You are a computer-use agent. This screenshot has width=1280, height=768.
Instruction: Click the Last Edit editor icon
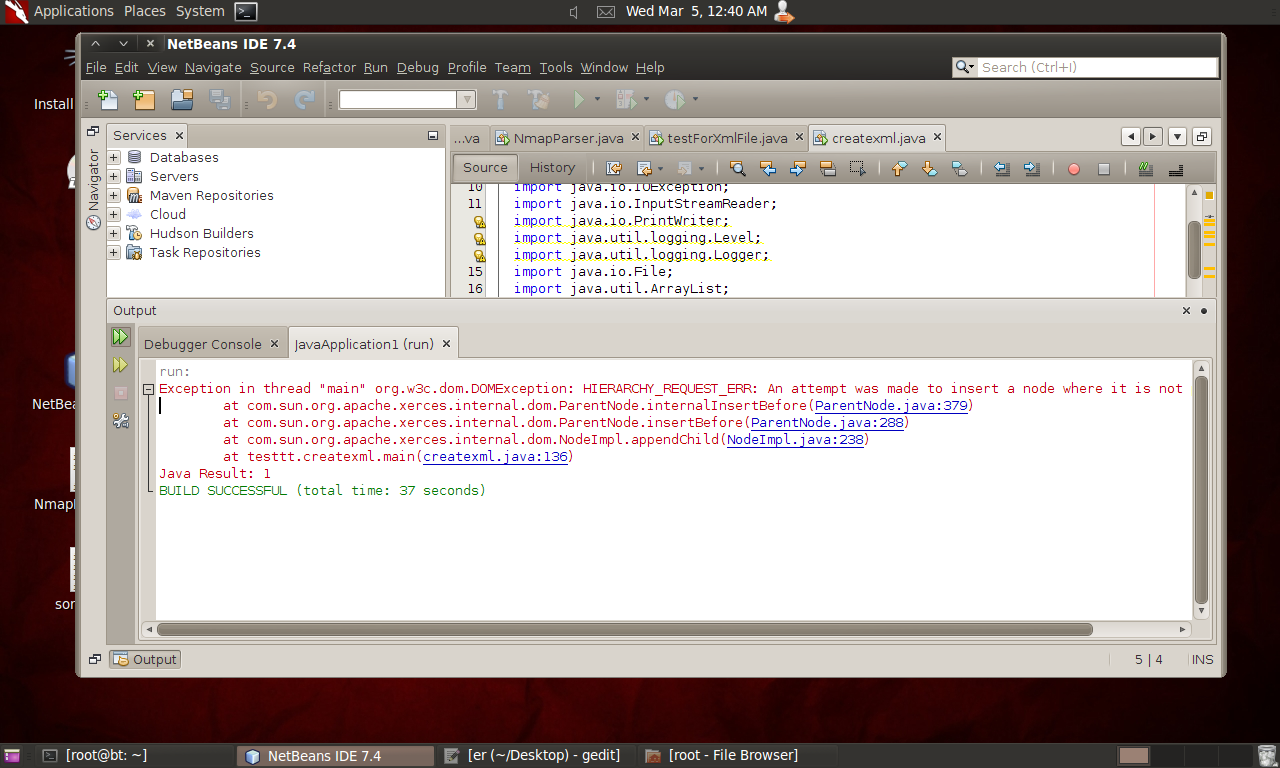pyautogui.click(x=614, y=168)
